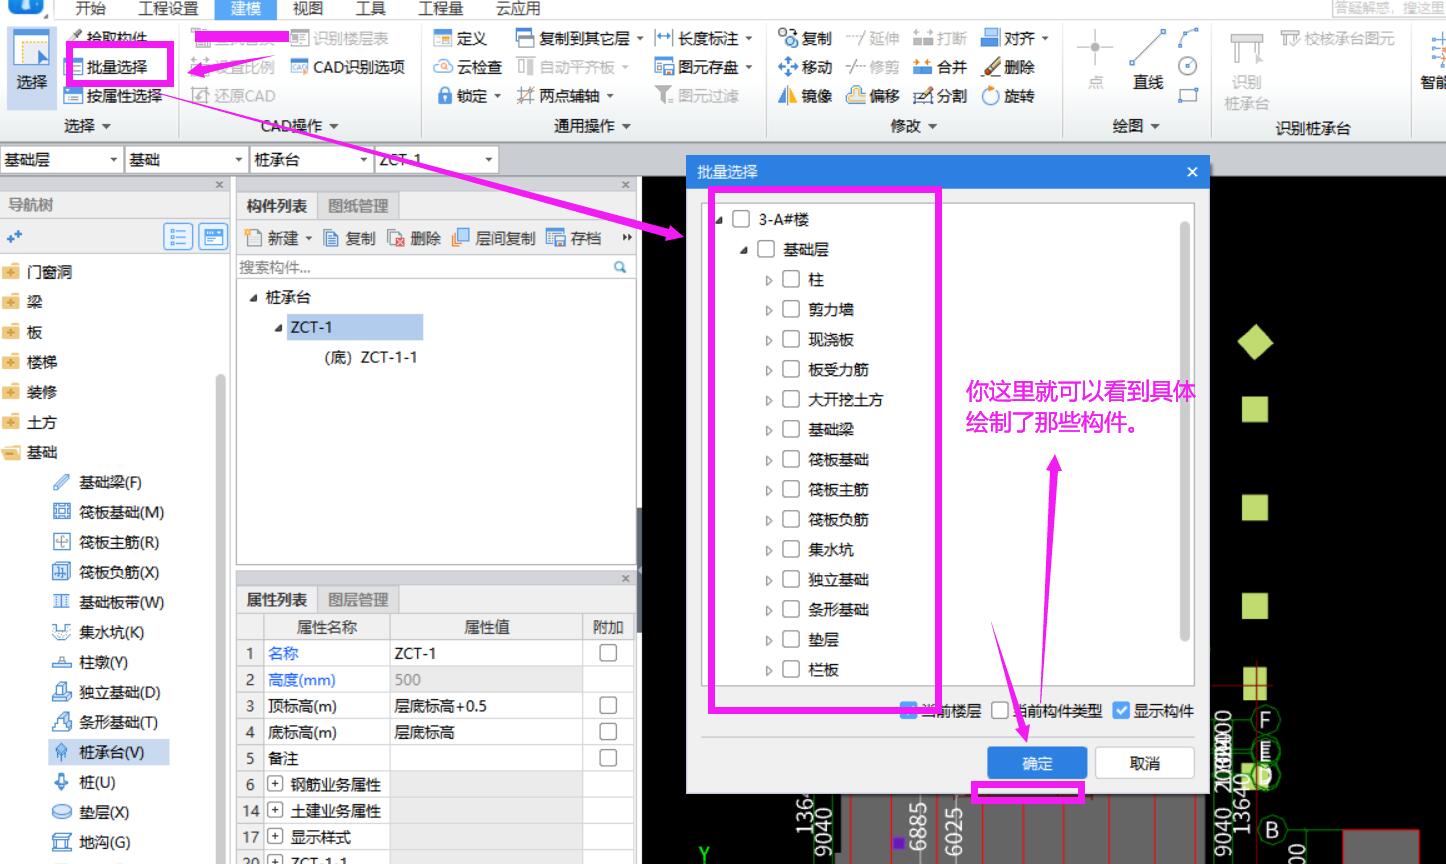The image size is (1446, 864).
Task: Open 图元存盘
Action: (704, 67)
